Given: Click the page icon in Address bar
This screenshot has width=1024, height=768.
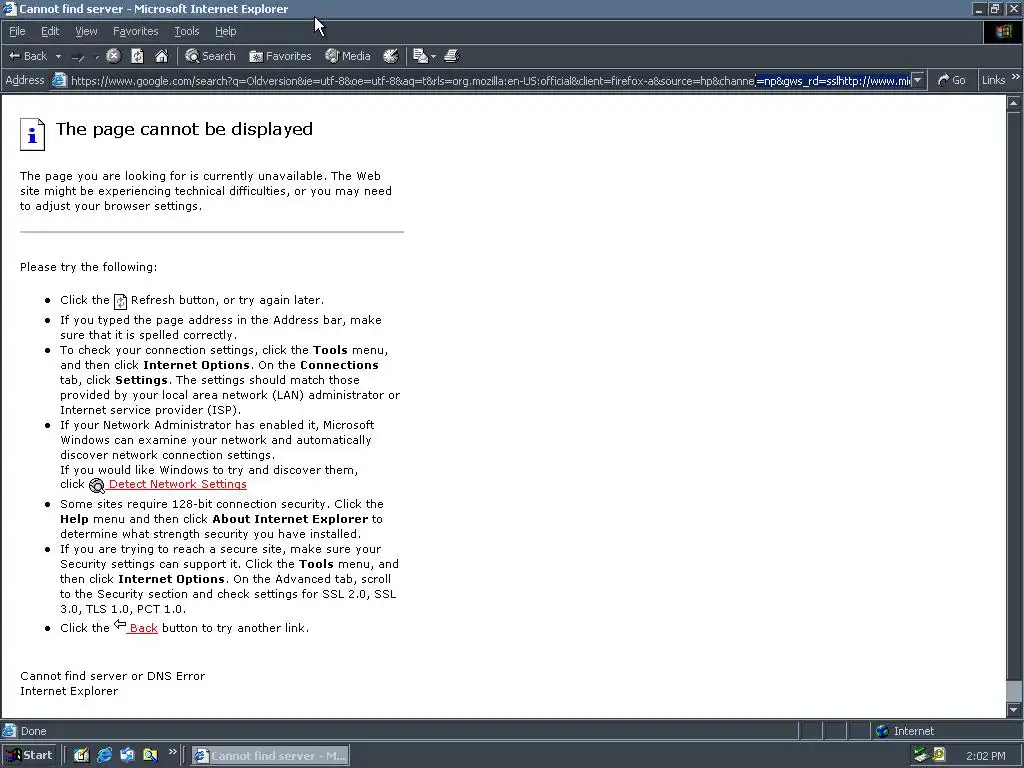Looking at the screenshot, I should coord(59,81).
